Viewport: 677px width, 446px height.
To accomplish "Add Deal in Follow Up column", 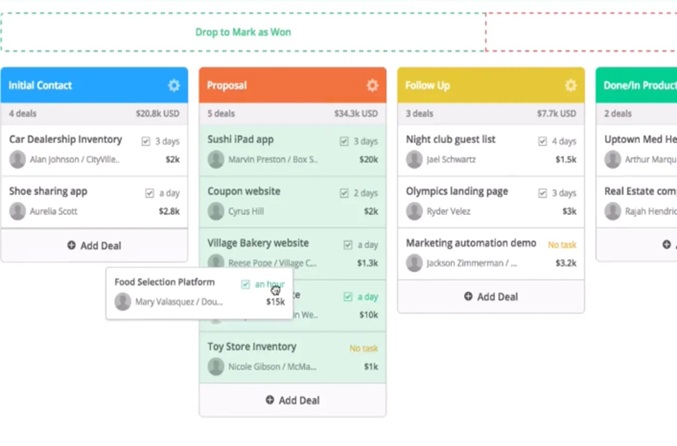I will (491, 297).
